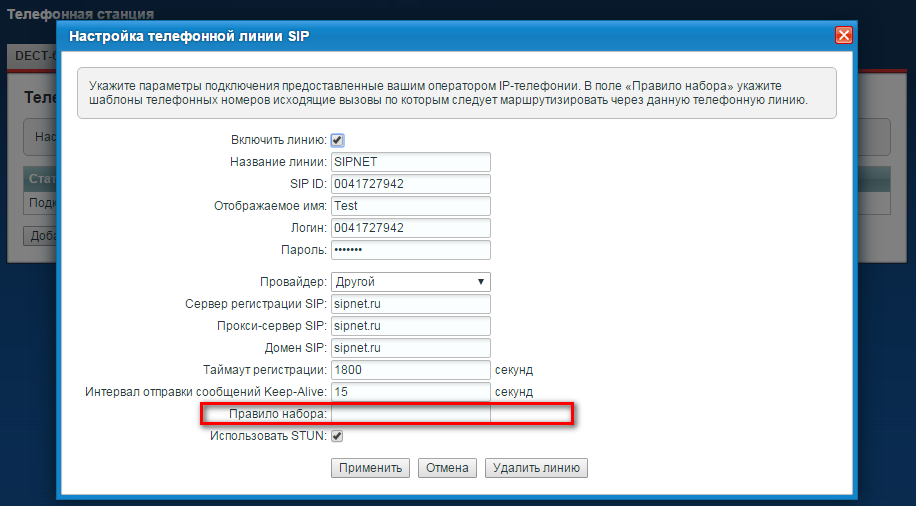Click the 'Название линии' field with SIPNET
916x506 pixels.
point(410,162)
